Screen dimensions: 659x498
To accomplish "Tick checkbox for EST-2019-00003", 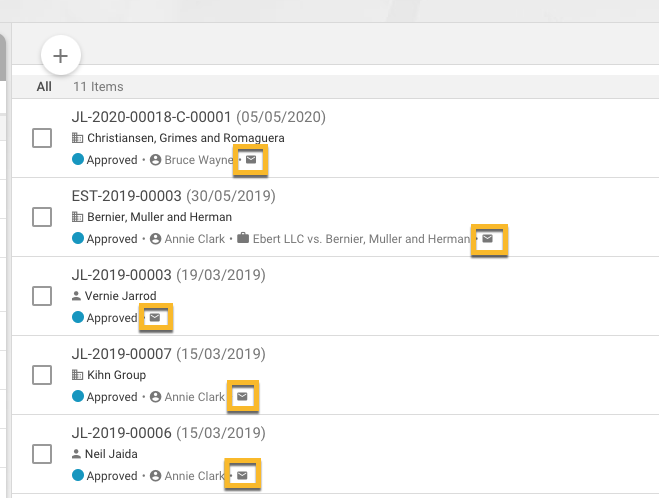I will 42,217.
